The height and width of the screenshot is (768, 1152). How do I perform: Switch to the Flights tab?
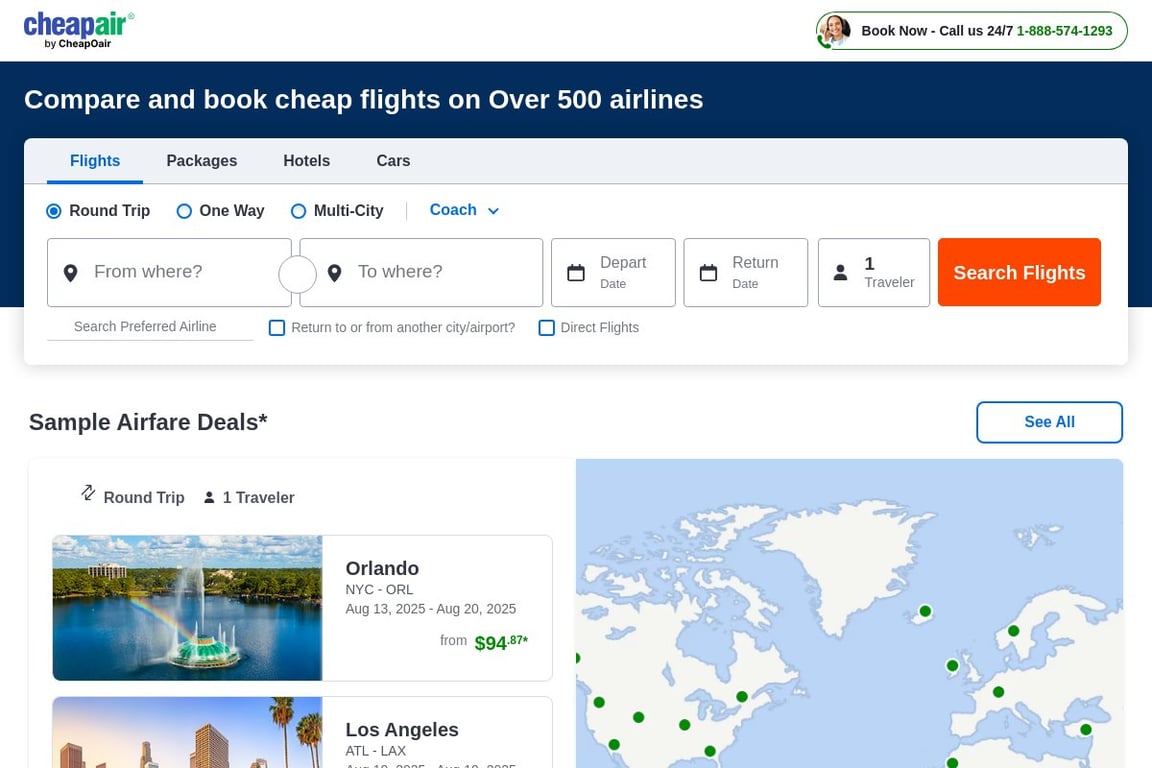pos(95,161)
